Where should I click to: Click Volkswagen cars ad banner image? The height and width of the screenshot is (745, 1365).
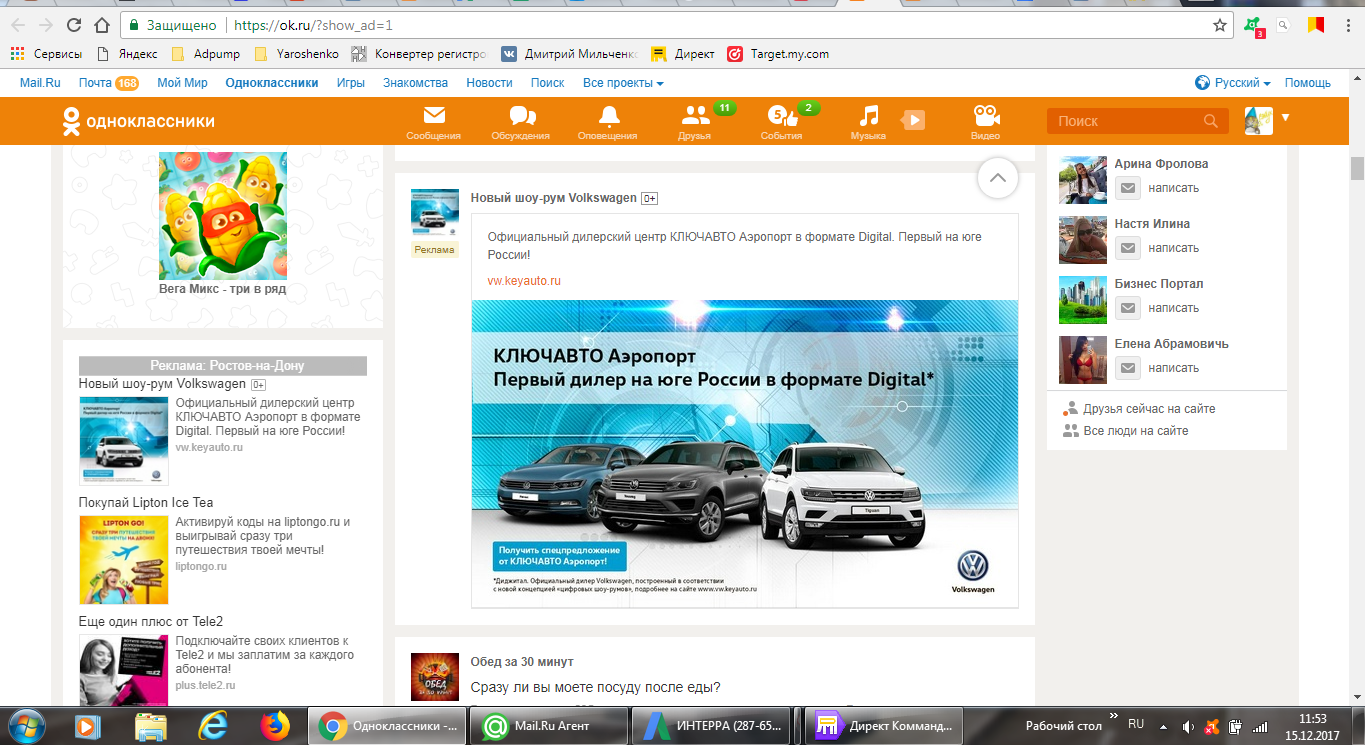point(745,452)
